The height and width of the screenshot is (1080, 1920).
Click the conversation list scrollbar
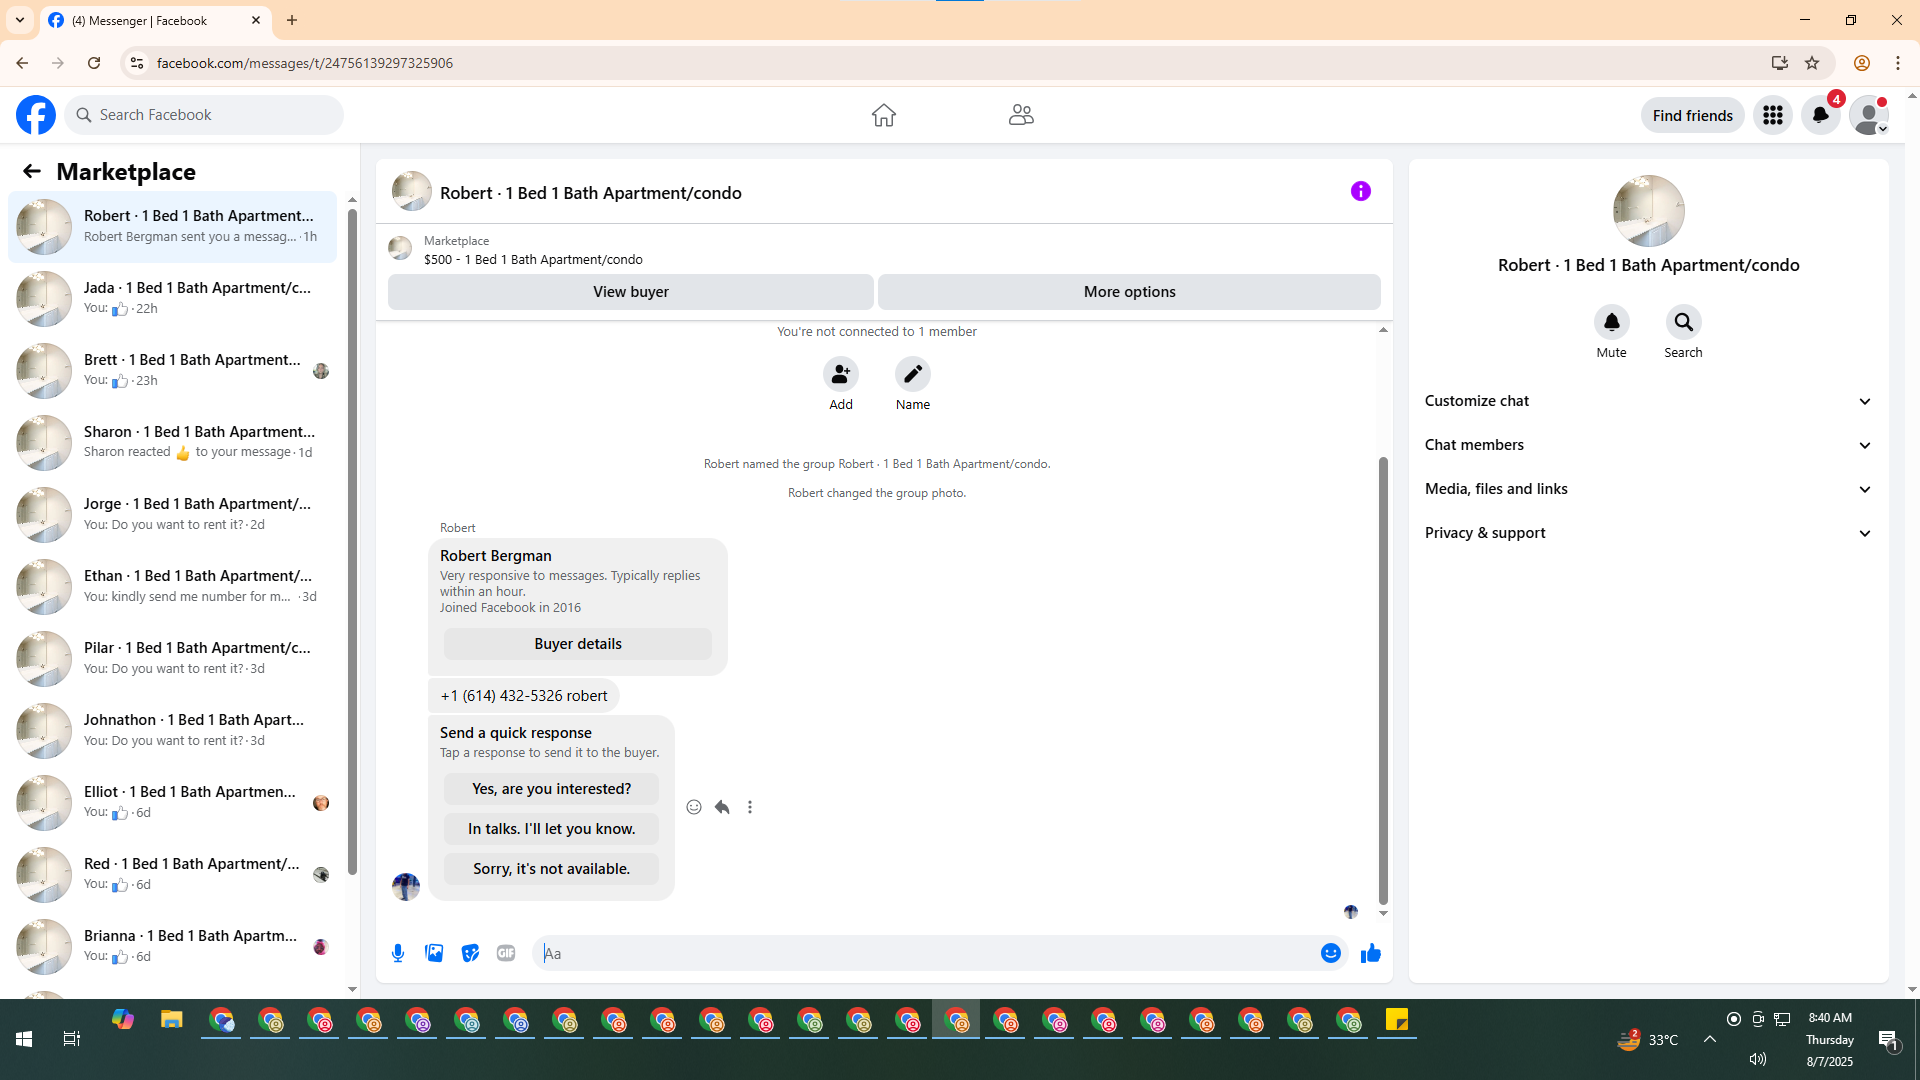(352, 540)
